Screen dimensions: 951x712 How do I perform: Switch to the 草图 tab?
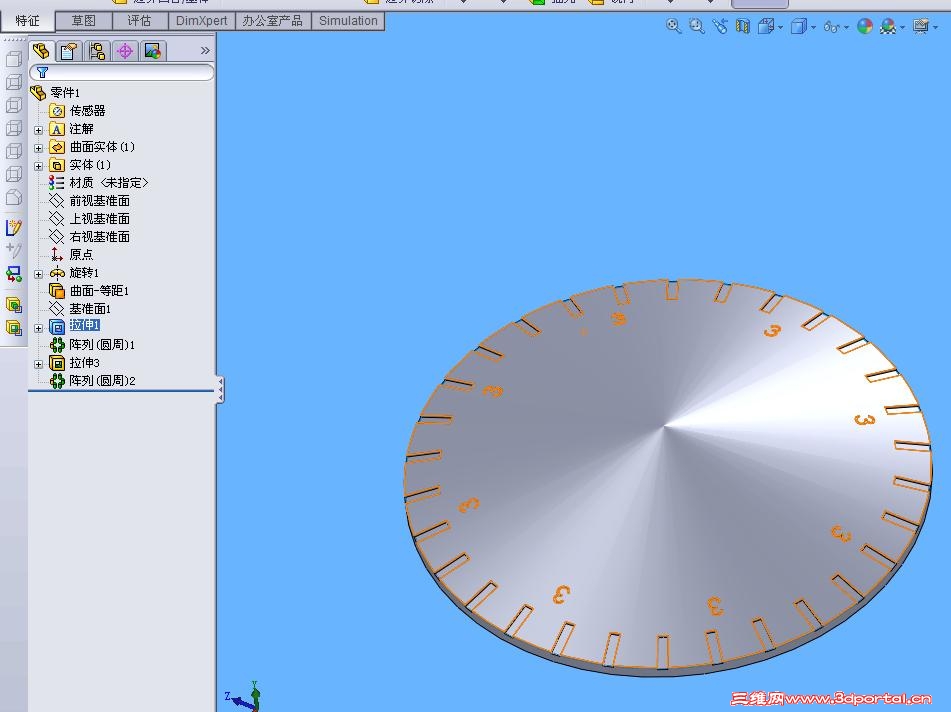point(84,21)
